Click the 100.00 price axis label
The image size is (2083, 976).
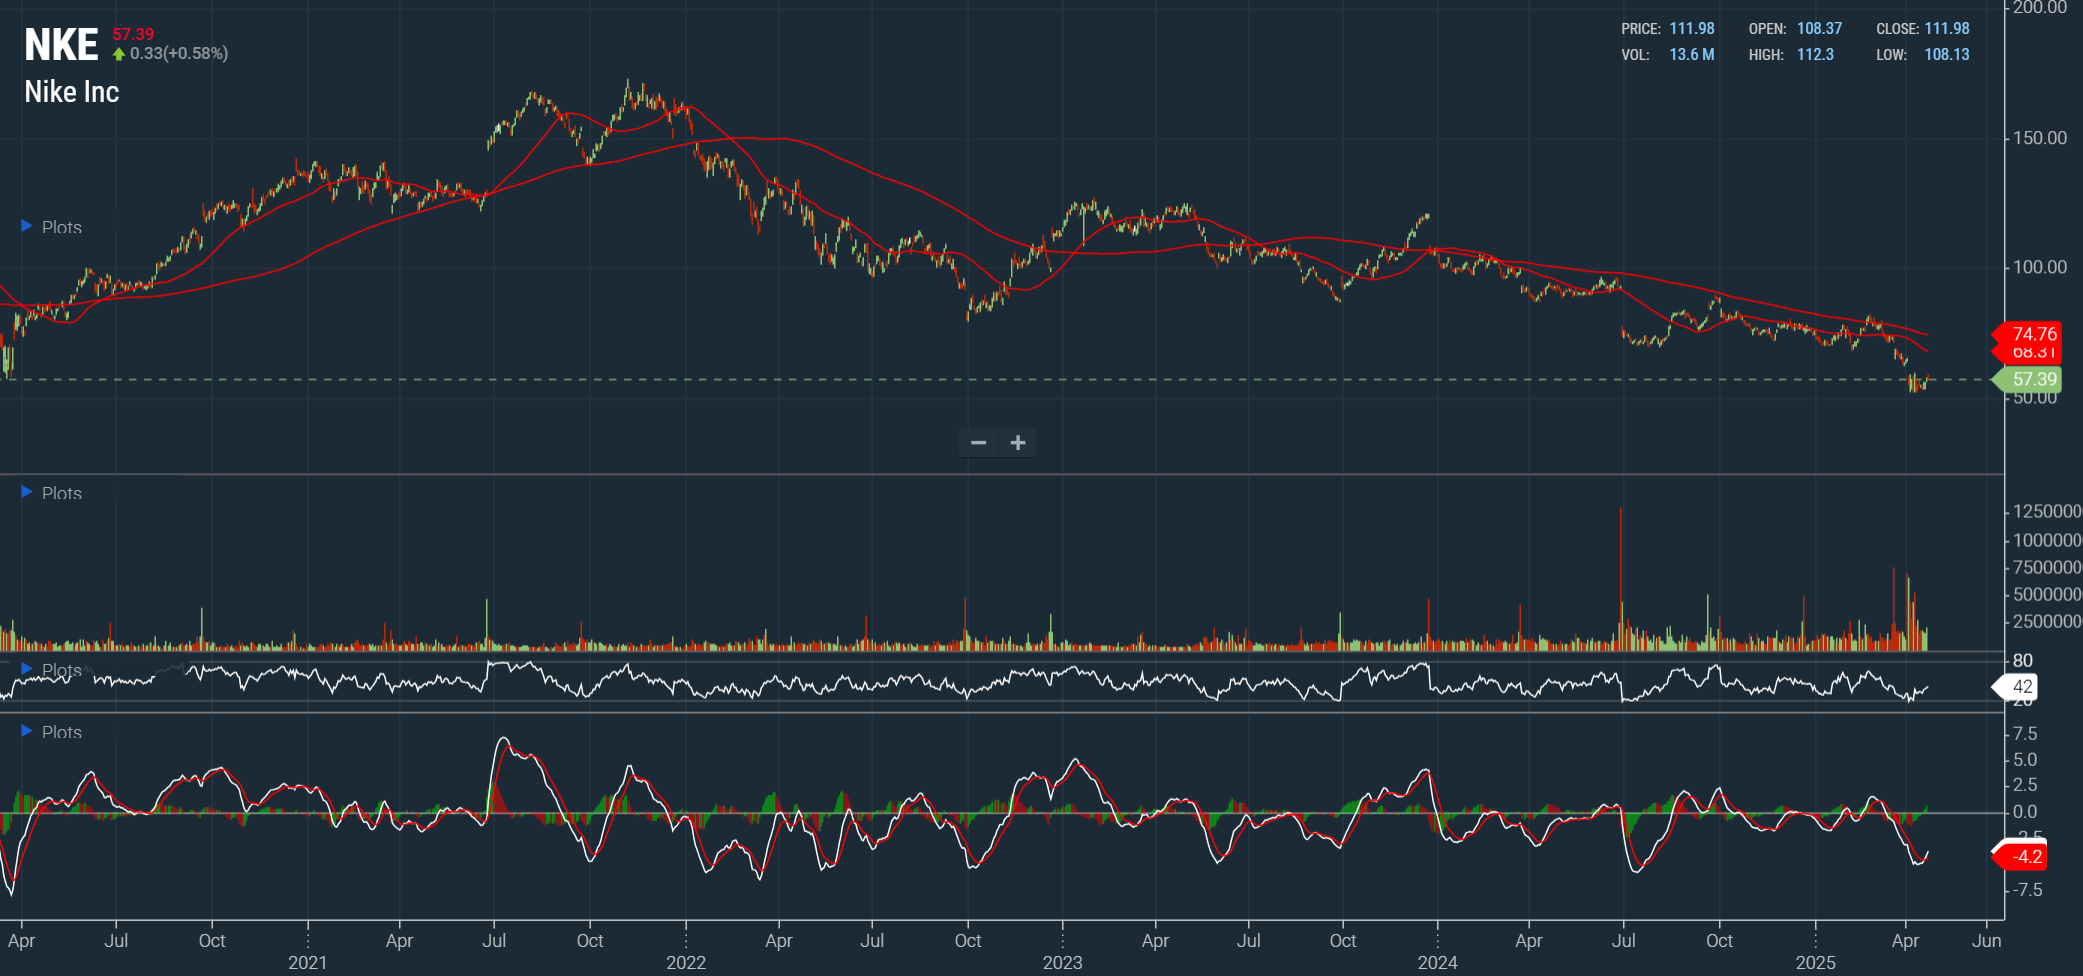tap(2040, 267)
